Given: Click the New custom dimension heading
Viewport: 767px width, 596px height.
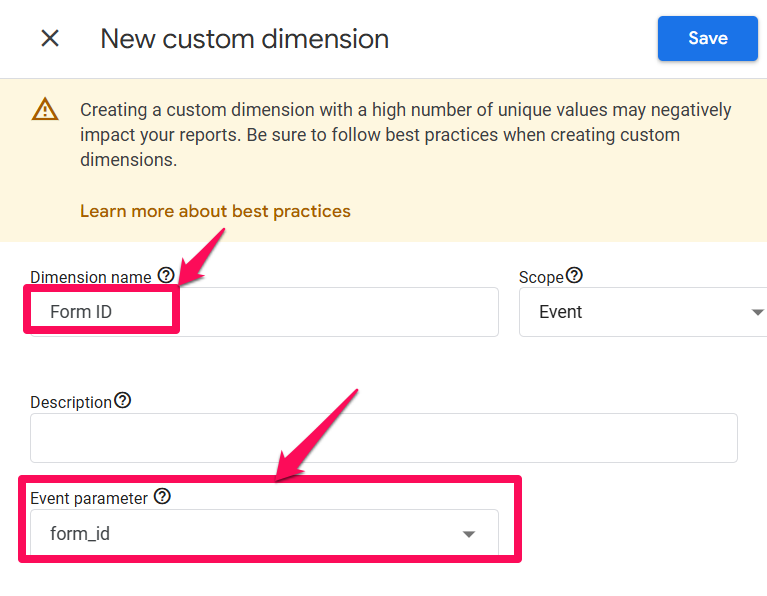Looking at the screenshot, I should [245, 39].
